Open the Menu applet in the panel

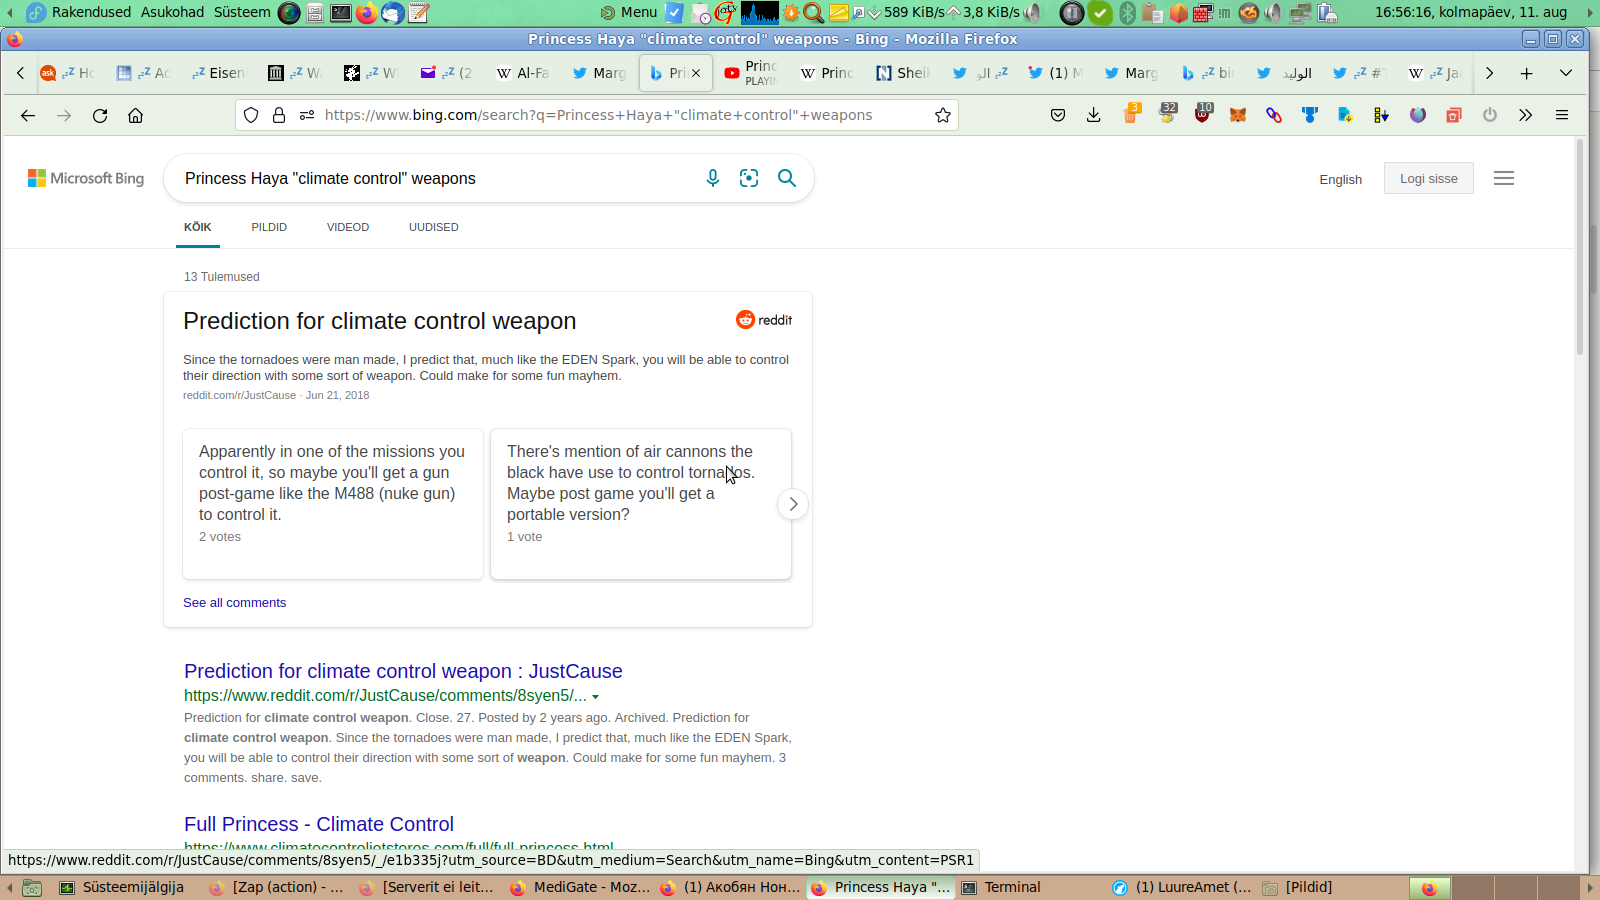[629, 12]
